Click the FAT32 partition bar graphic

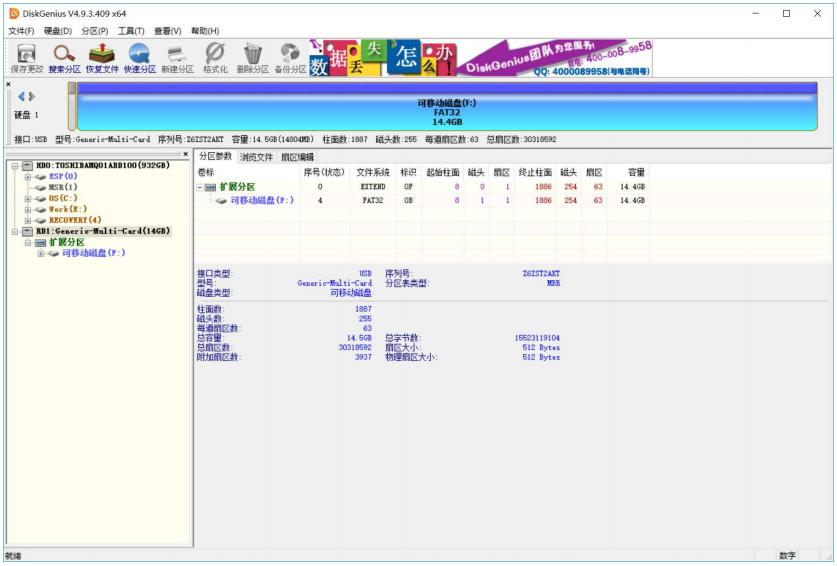point(447,107)
